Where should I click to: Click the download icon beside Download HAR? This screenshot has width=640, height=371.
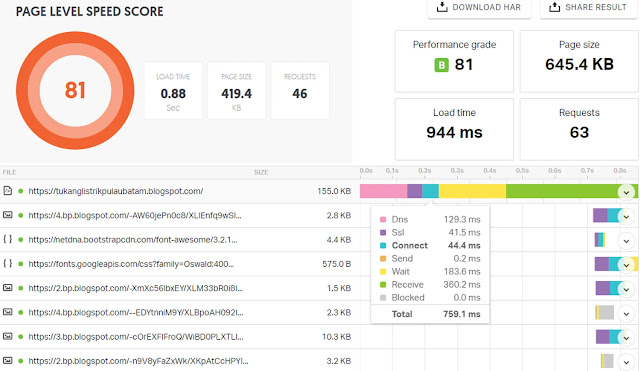tap(442, 7)
